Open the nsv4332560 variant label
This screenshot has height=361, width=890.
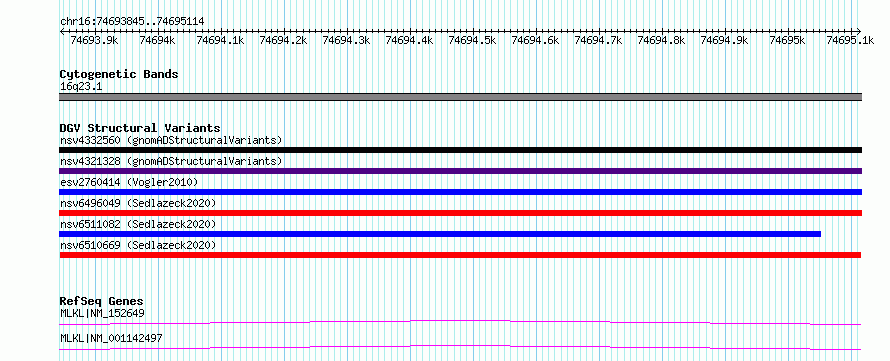tap(171, 140)
